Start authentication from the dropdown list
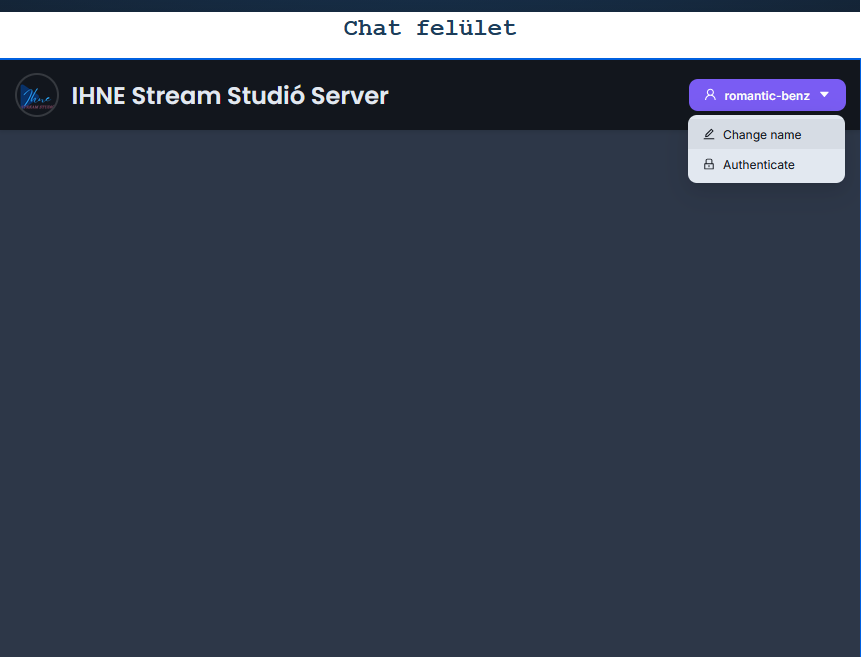Viewport: 861px width, 657px height. 759,164
